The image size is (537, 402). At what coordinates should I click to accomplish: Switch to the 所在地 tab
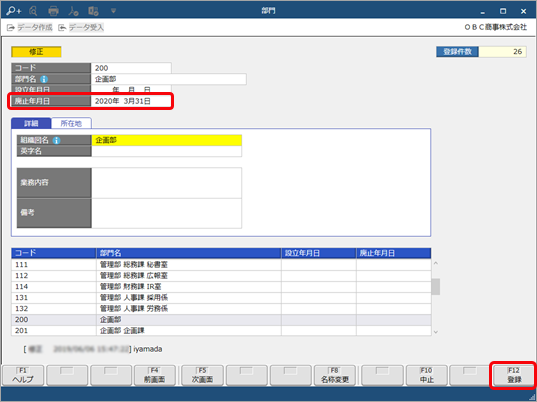71,123
